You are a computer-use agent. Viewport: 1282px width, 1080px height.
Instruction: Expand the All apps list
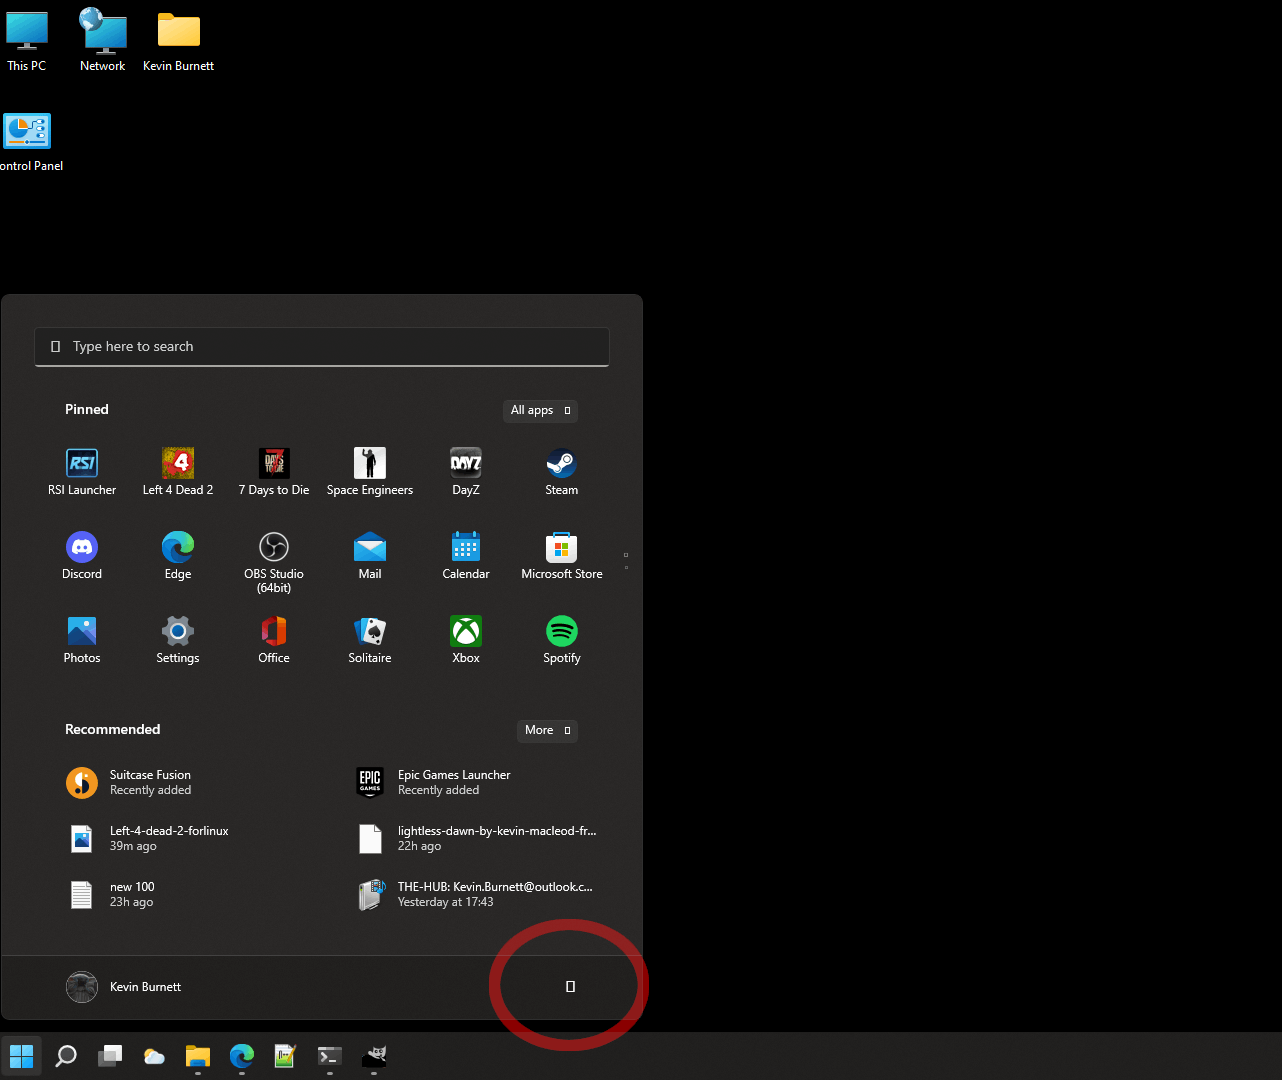[540, 410]
